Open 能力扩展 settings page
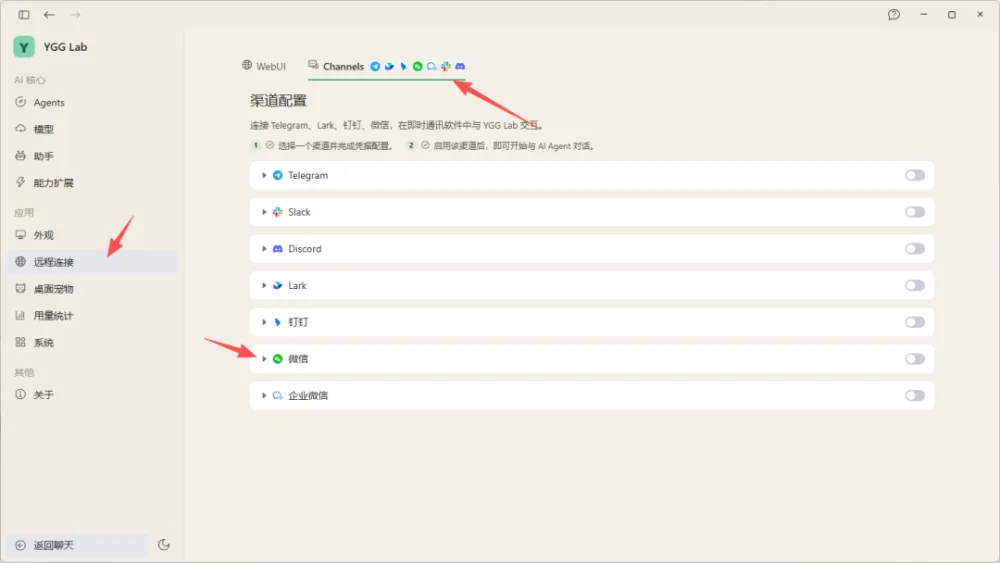The width and height of the screenshot is (1000, 563). (x=92, y=182)
